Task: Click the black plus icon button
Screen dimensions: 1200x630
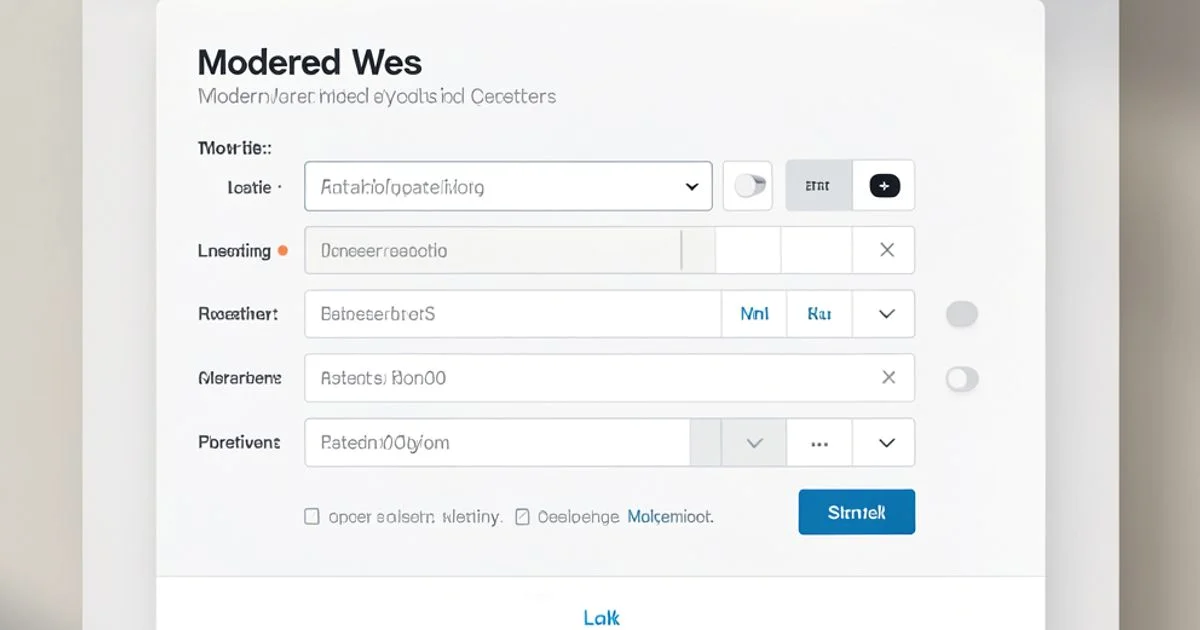Action: [884, 186]
